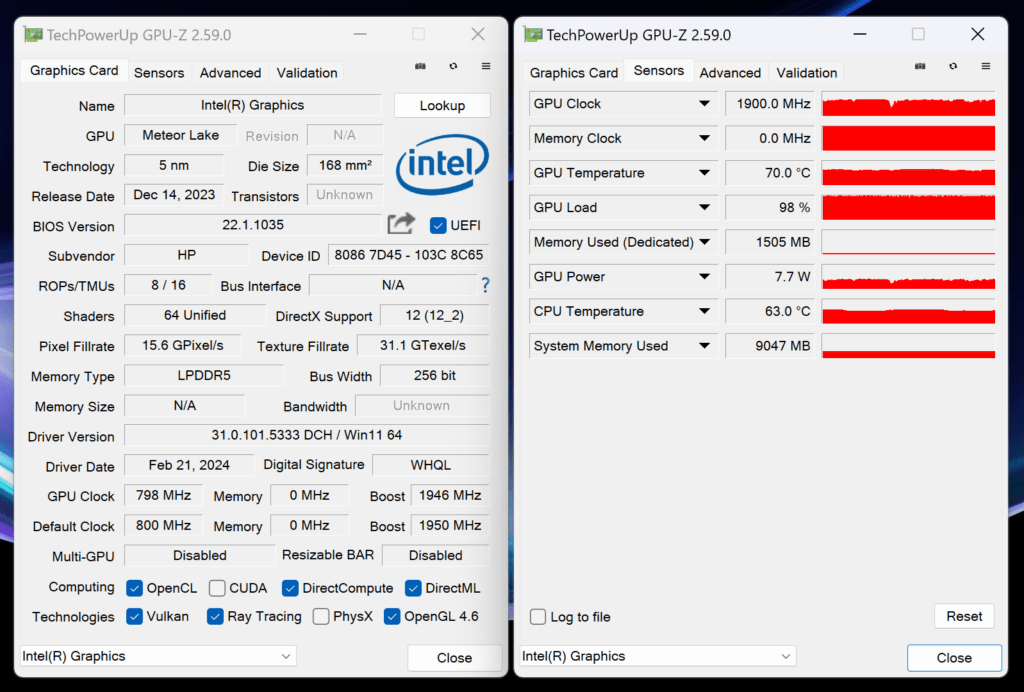
Task: Click the Boost 1946 MHz value
Action: (x=450, y=495)
